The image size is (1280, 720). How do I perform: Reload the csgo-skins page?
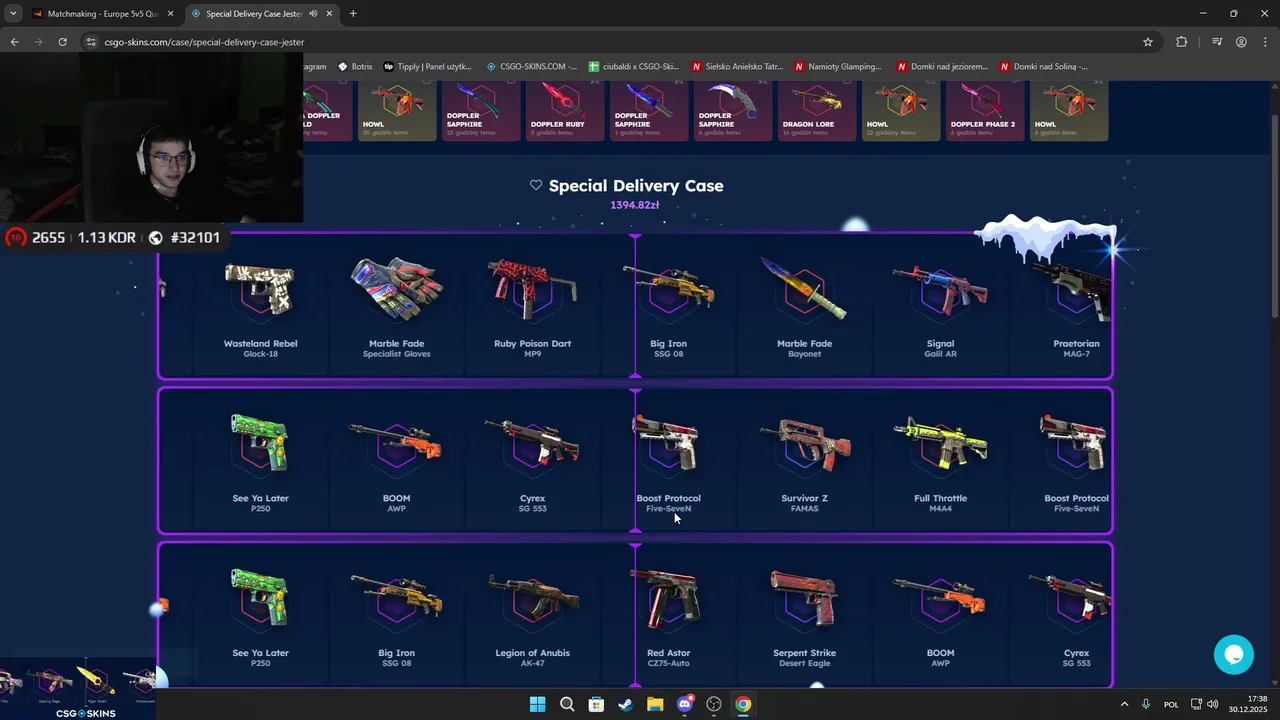[62, 42]
